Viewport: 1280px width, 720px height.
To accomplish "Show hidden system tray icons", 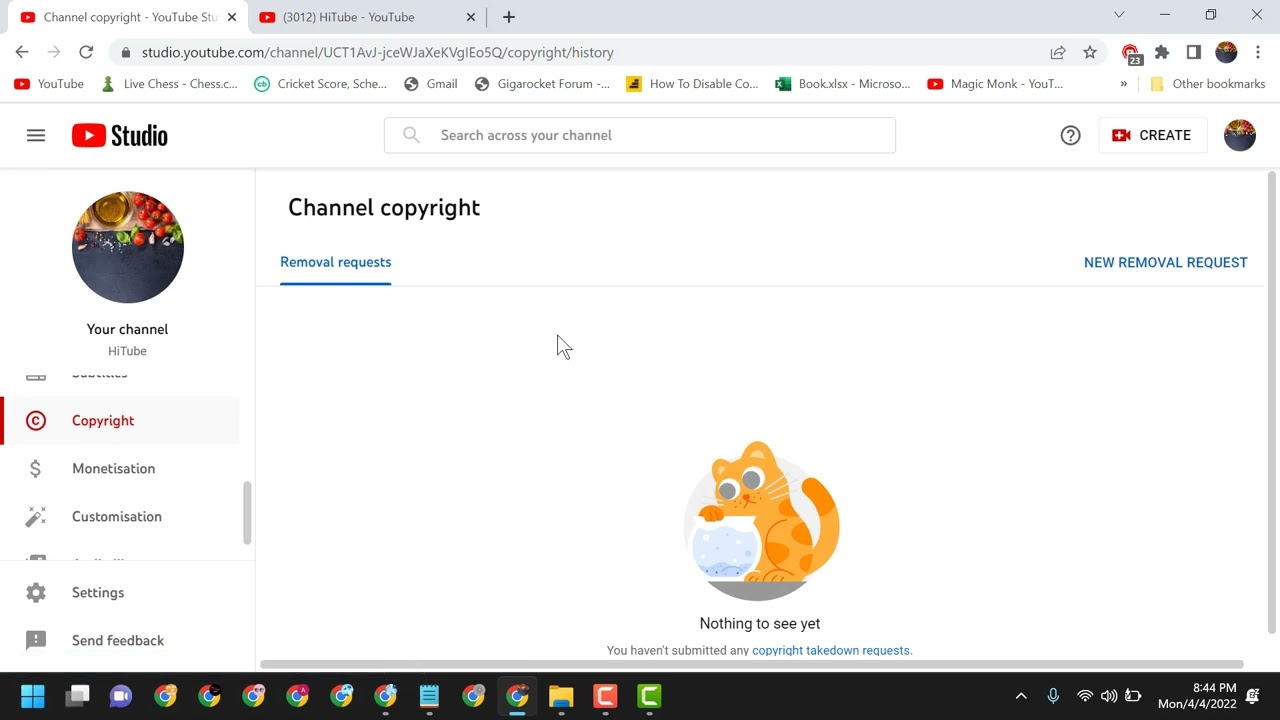I will click(1021, 696).
